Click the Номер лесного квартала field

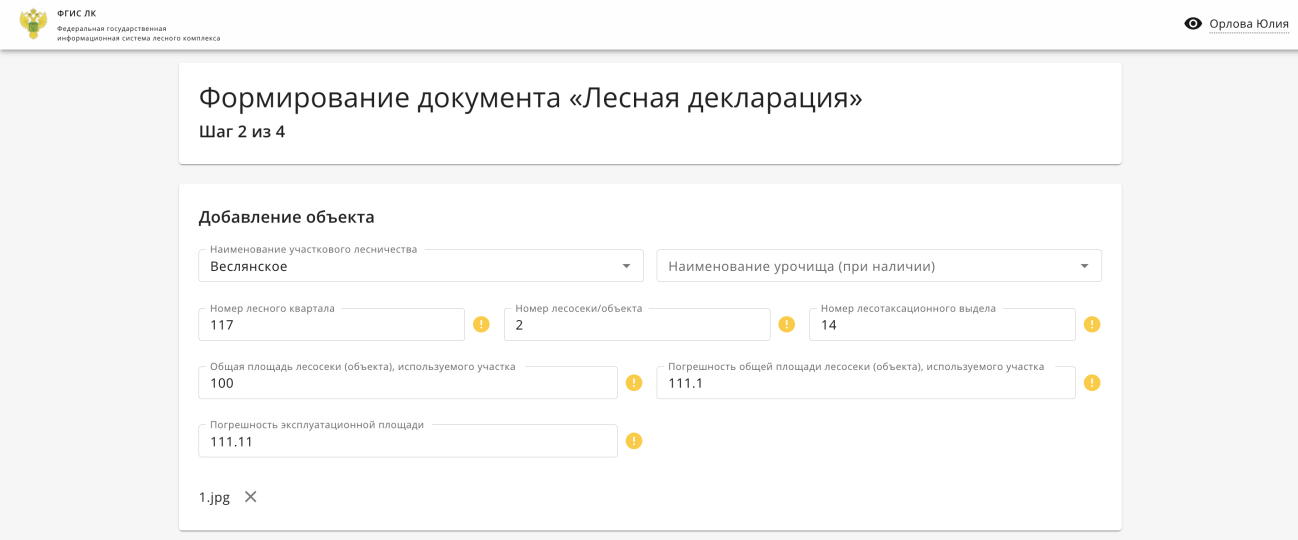tap(331, 324)
